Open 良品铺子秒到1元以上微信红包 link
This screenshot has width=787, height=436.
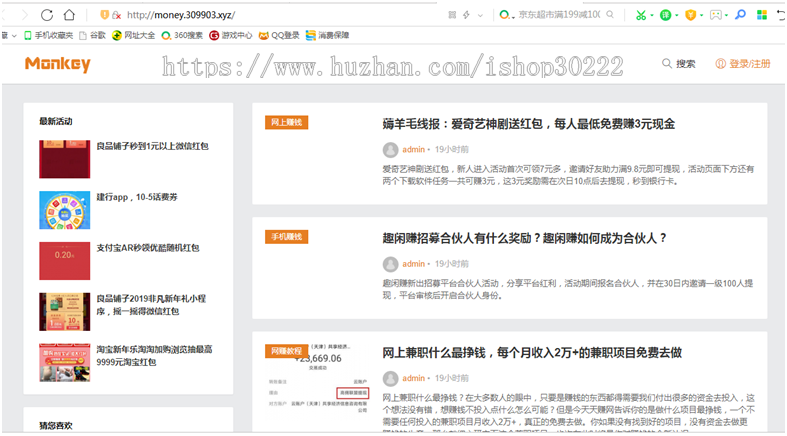click(153, 146)
